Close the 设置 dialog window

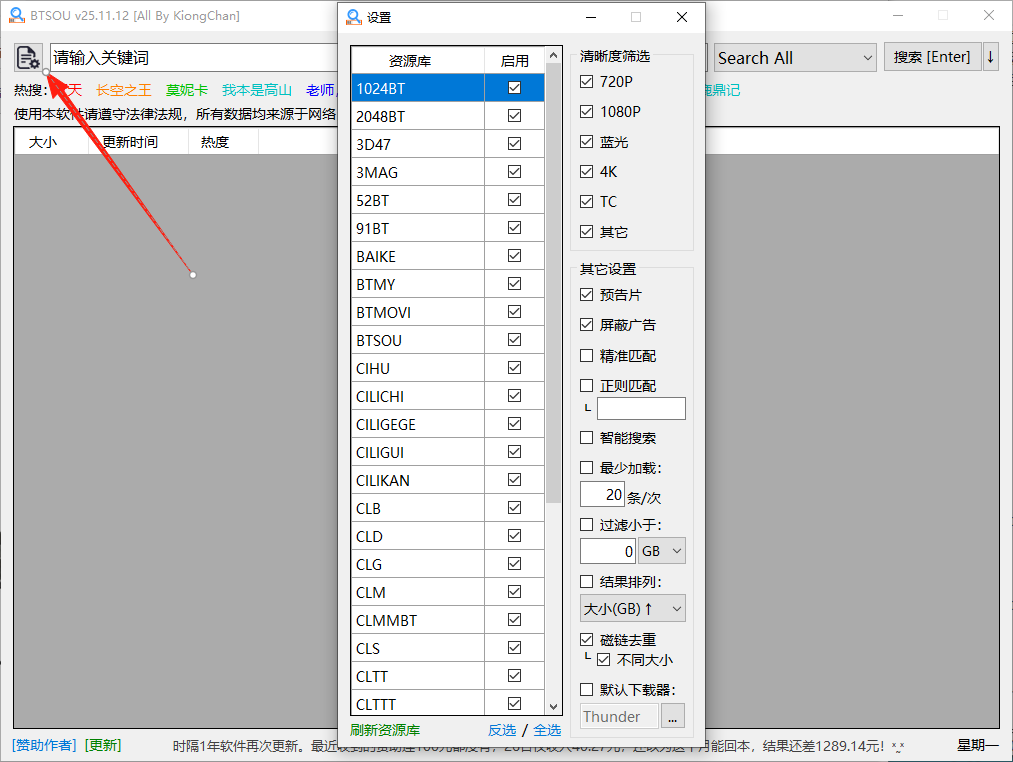point(682,17)
